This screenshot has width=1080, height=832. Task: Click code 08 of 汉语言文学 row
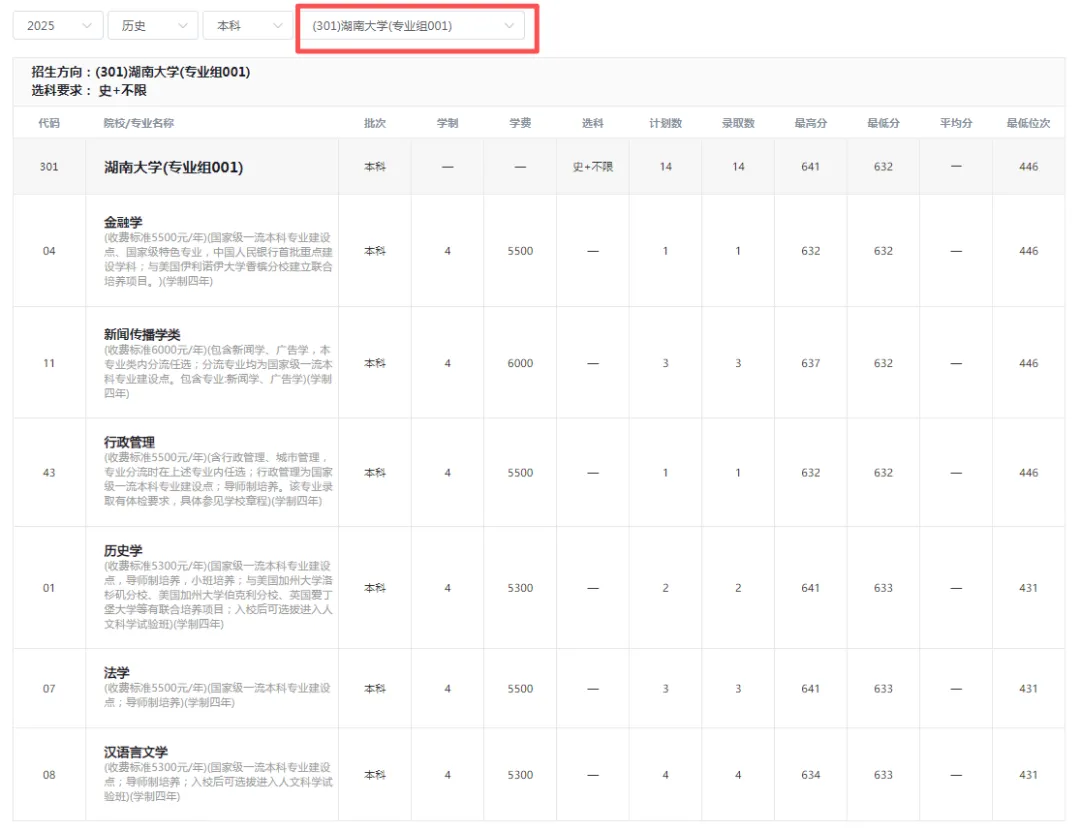point(49,775)
